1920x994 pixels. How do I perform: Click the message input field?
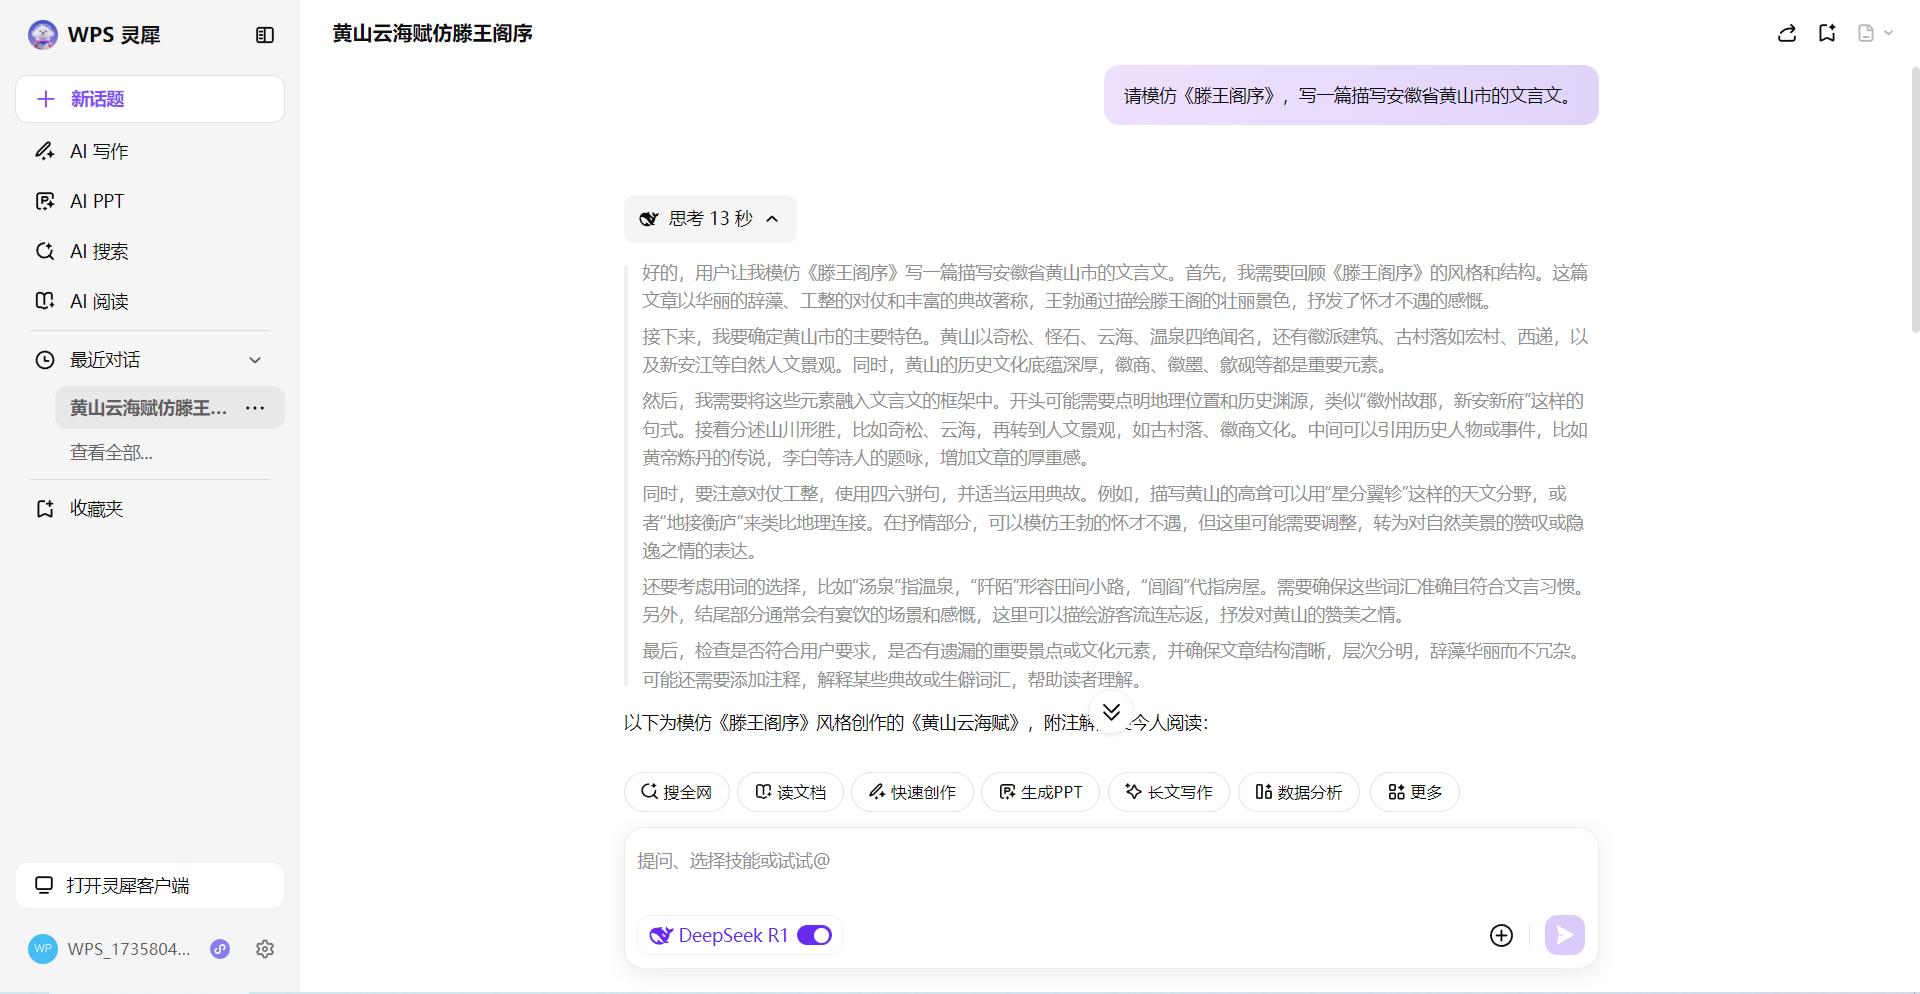1110,862
